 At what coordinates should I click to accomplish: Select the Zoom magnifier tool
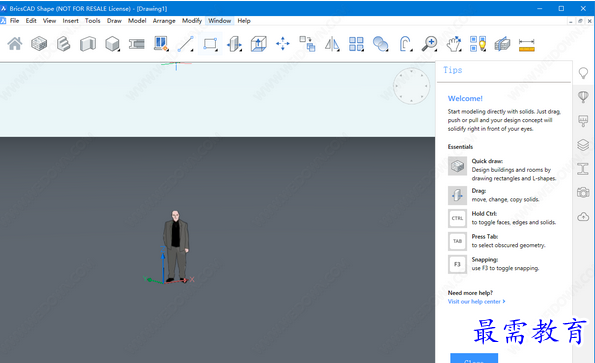pos(430,44)
